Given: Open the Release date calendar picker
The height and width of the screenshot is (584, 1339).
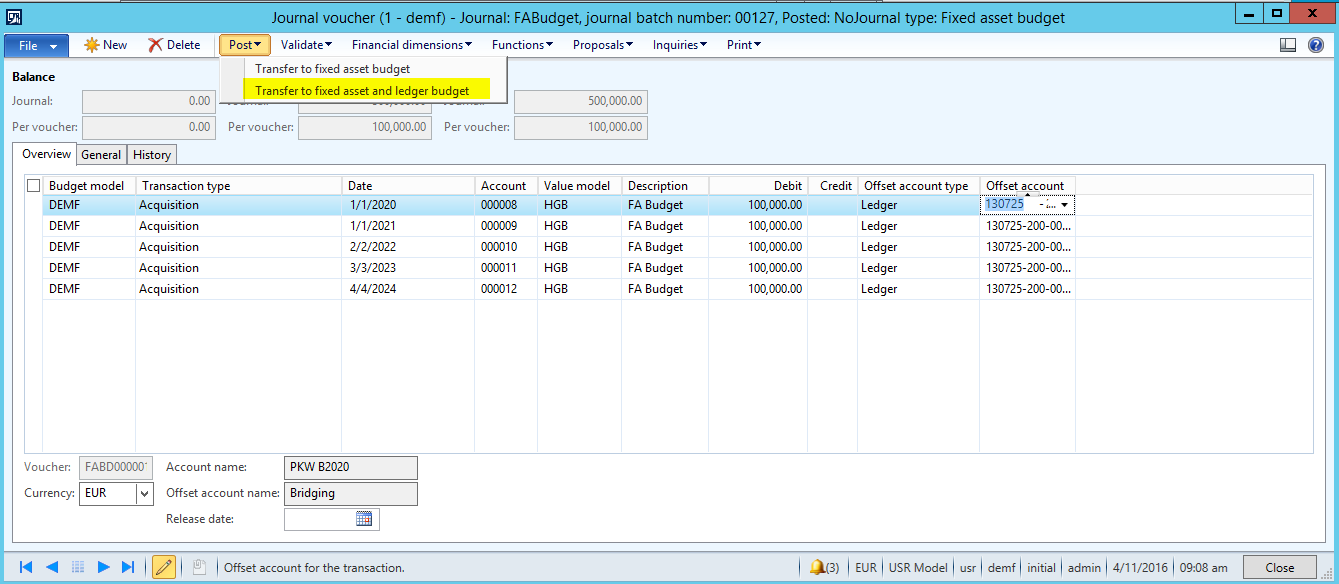Looking at the screenshot, I should [x=364, y=519].
